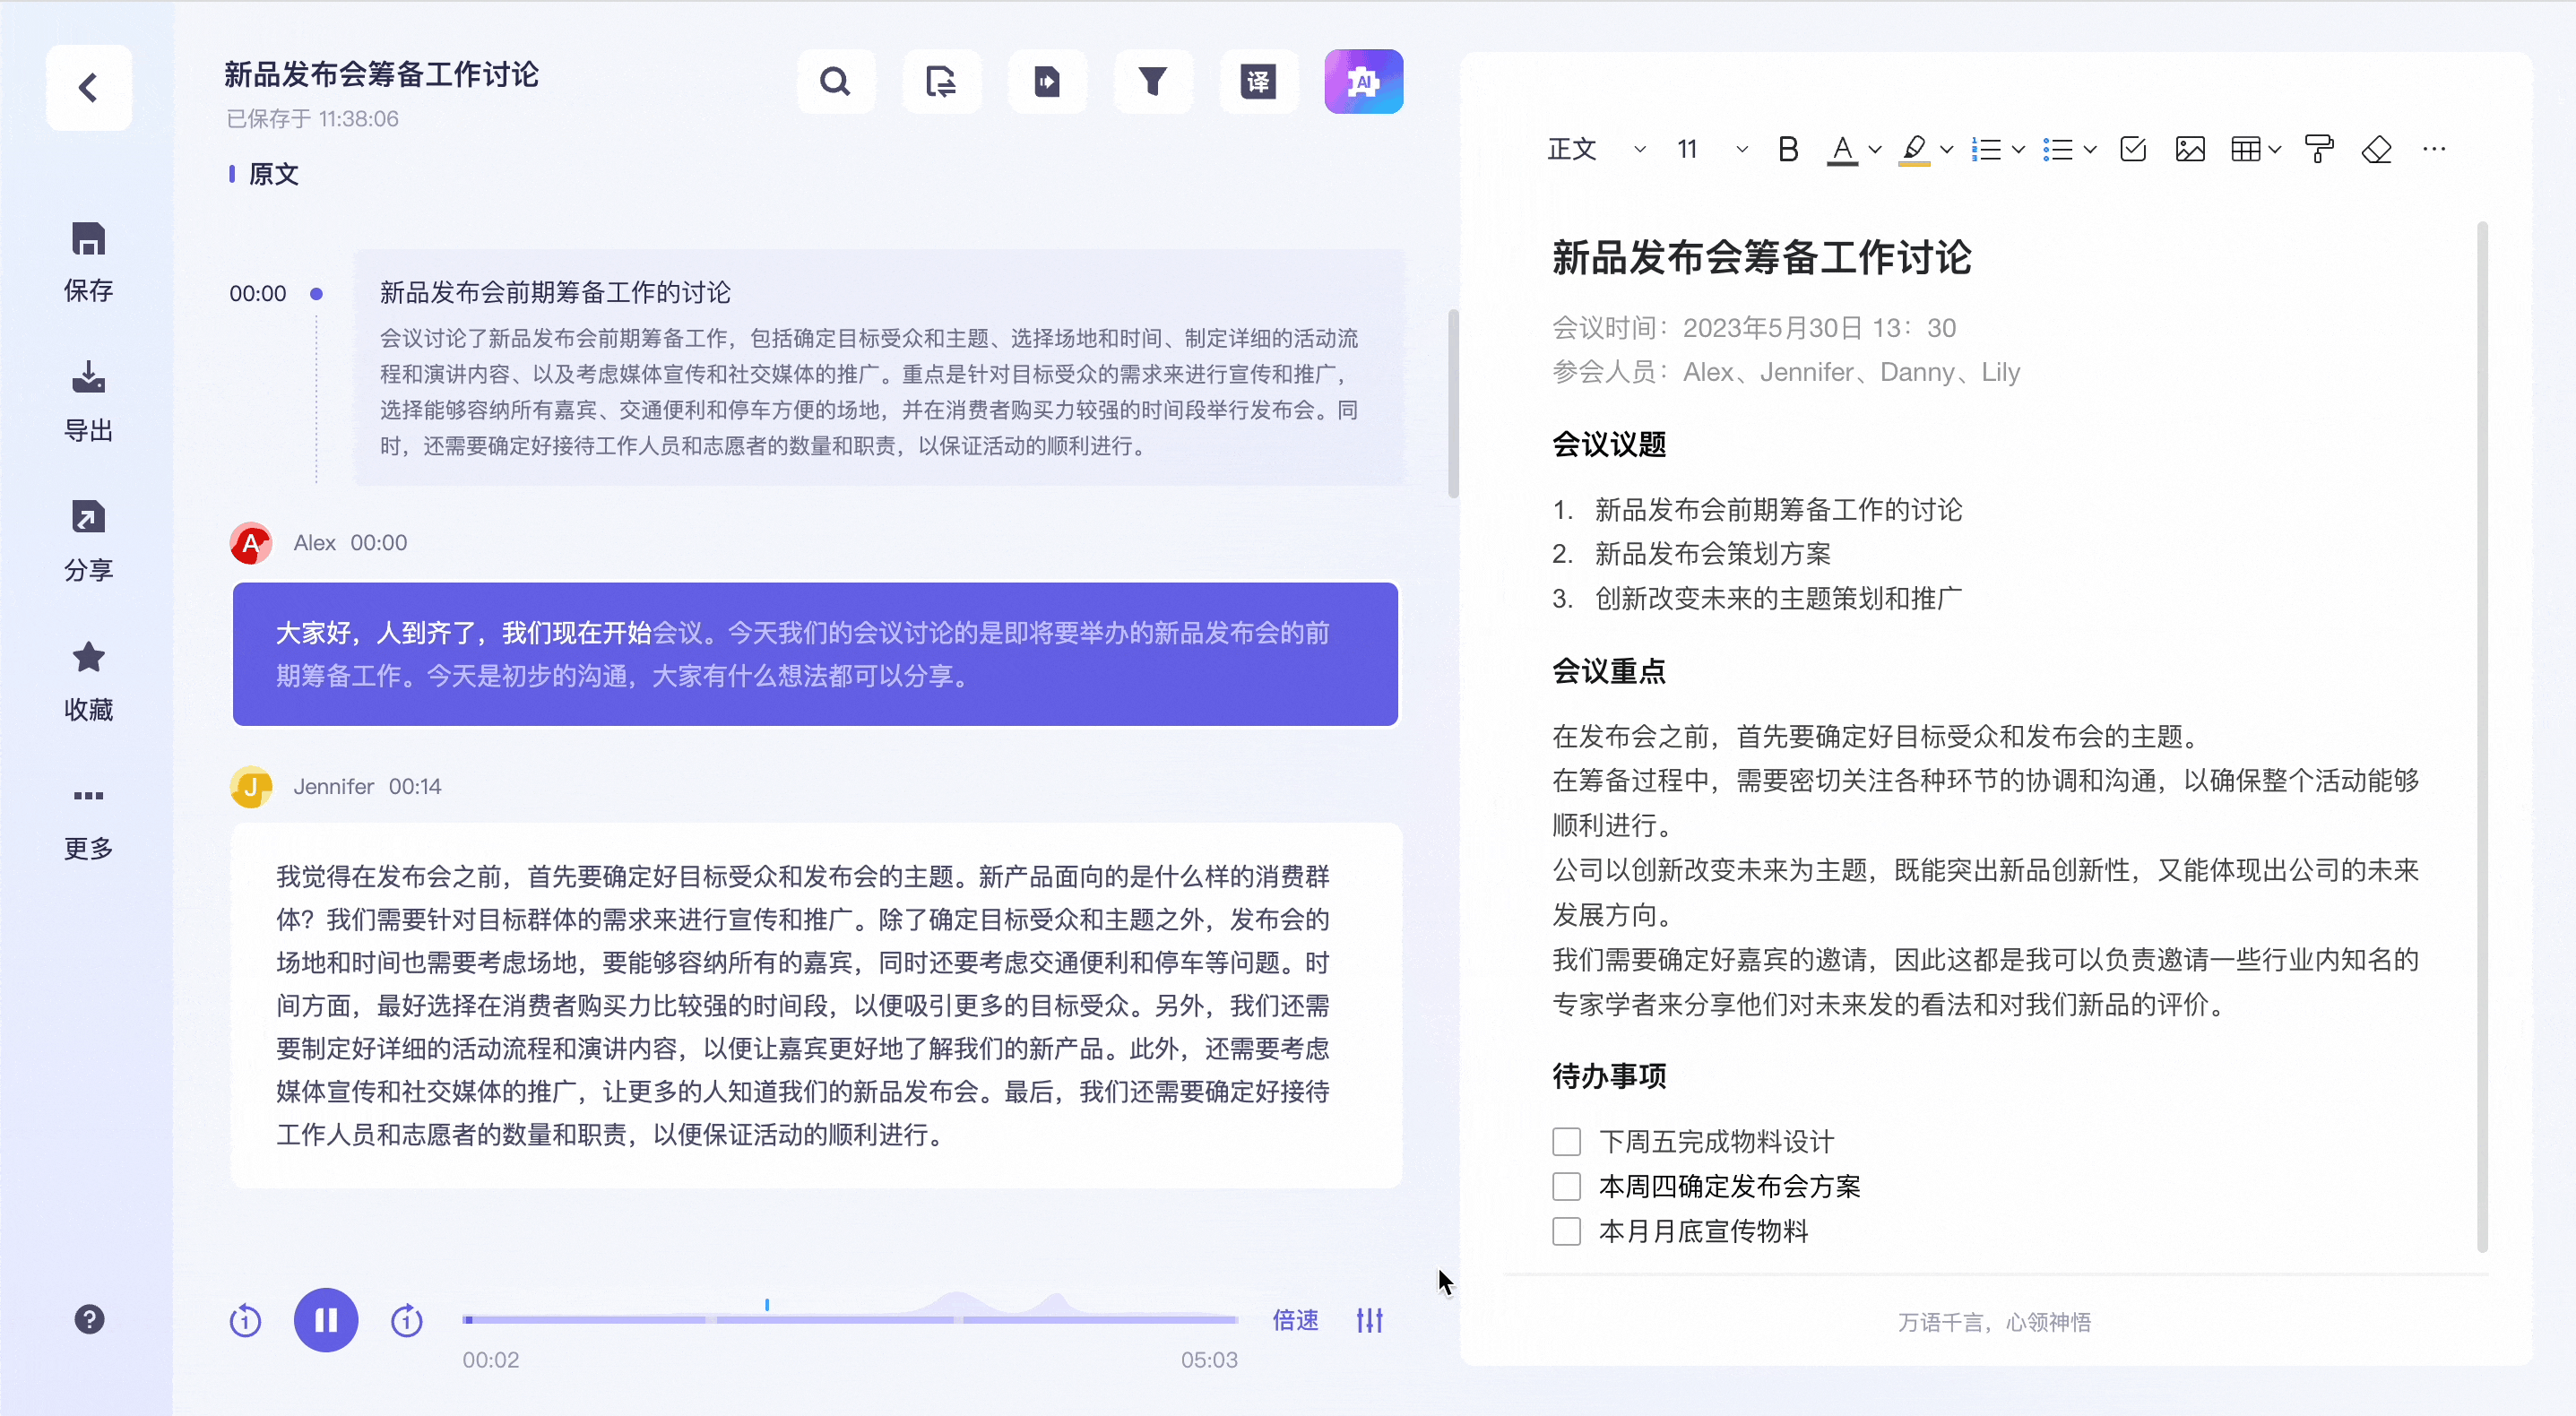Toggle bold formatting in editor
Viewport: 2576px width, 1416px height.
[1788, 150]
